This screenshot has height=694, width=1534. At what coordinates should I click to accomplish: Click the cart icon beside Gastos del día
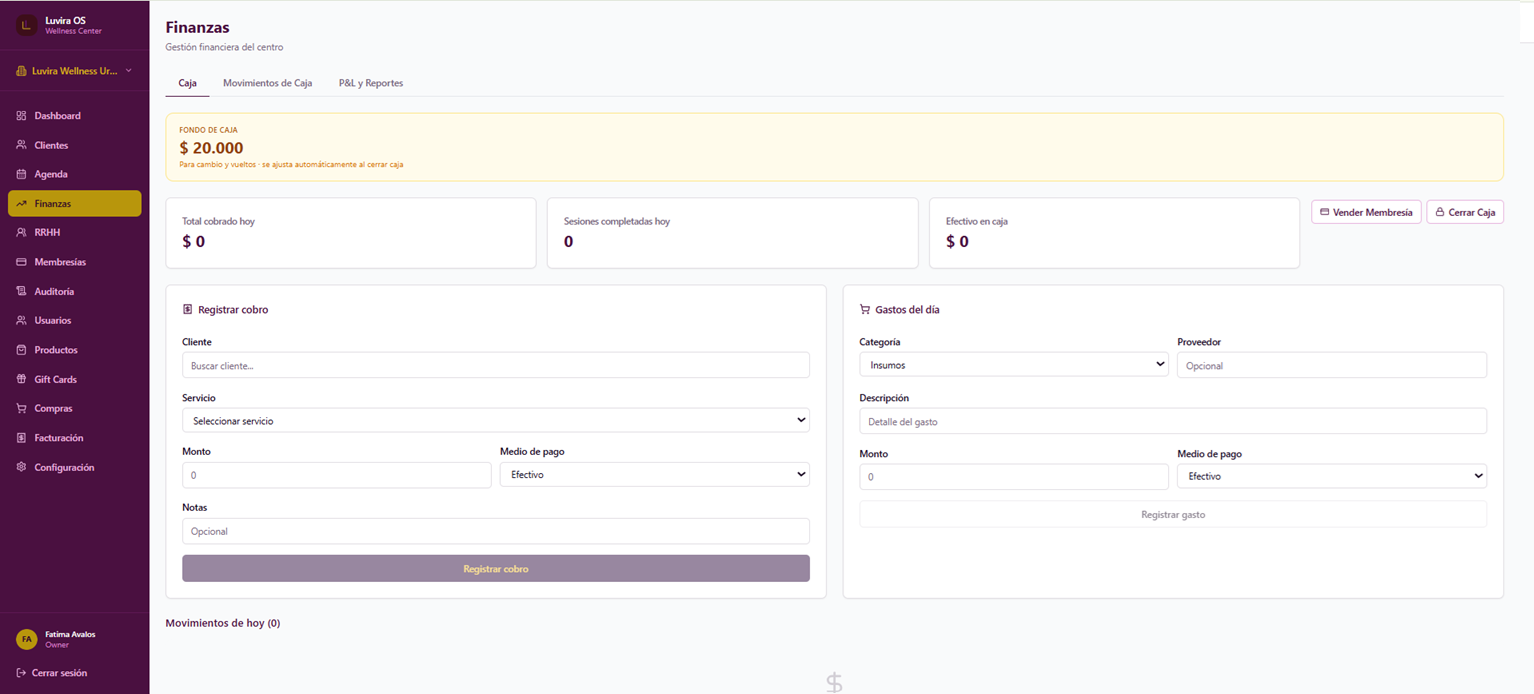pyautogui.click(x=864, y=310)
